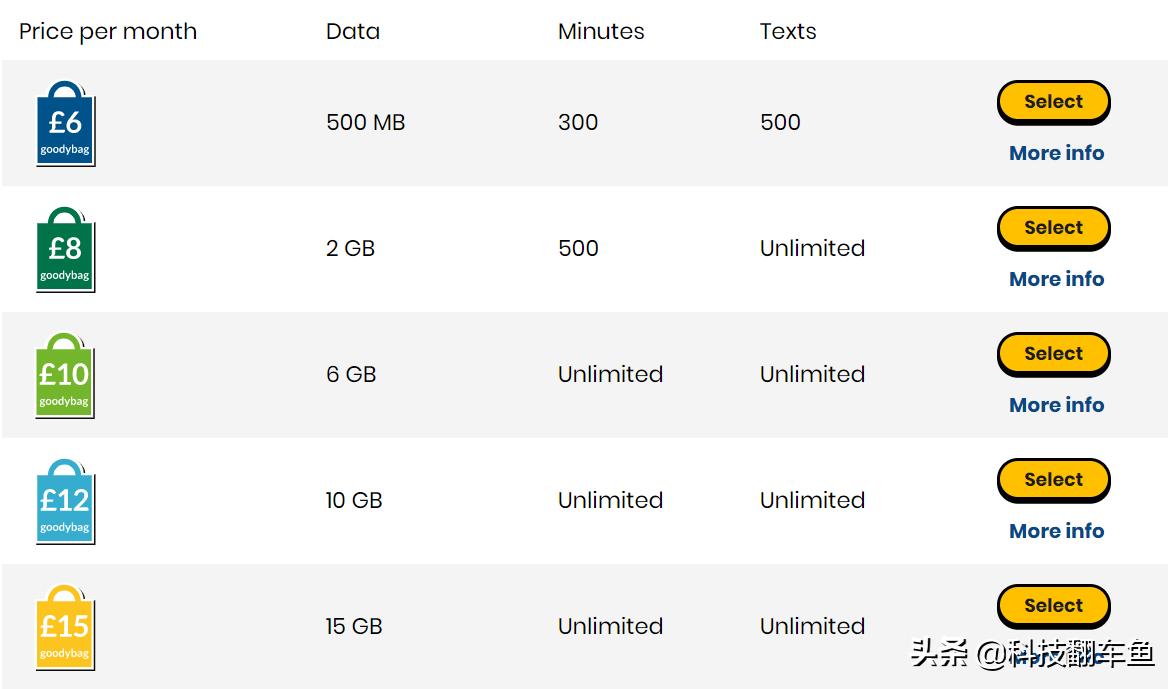Click the light blue £12 goodybag icon
Viewport: 1176px width, 689px height.
pyautogui.click(x=65, y=503)
